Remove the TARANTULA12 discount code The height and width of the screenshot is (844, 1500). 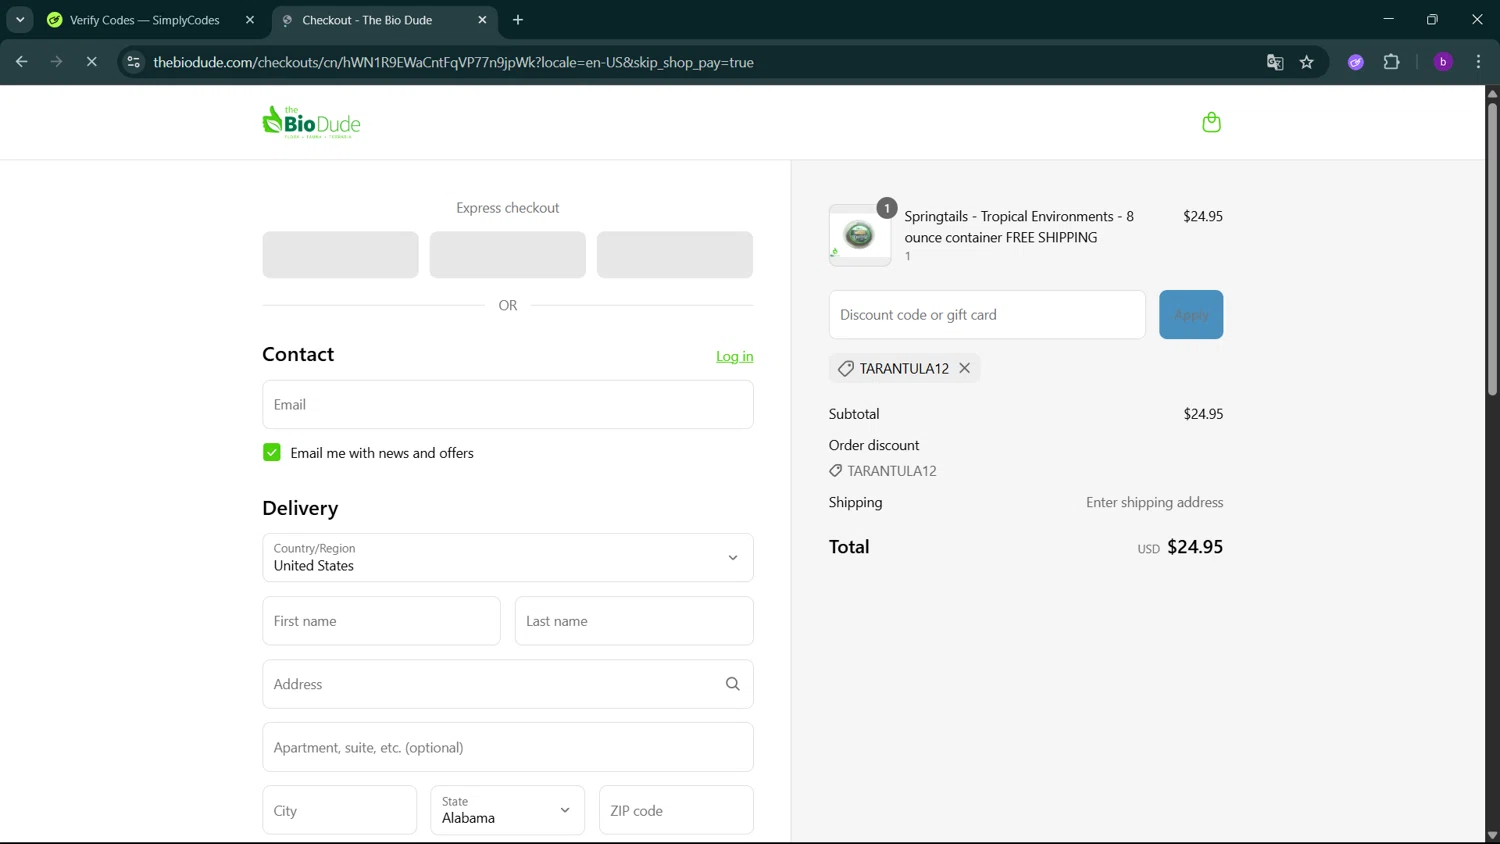(x=964, y=368)
